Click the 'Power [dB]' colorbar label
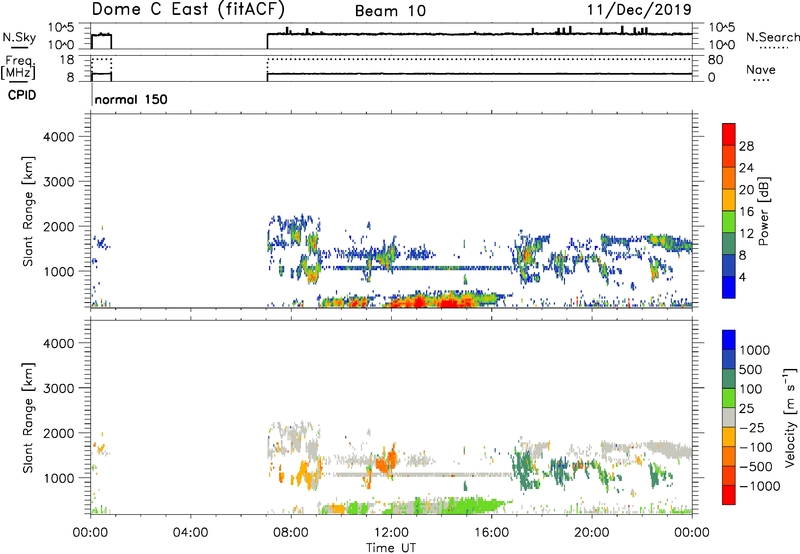 coord(764,211)
